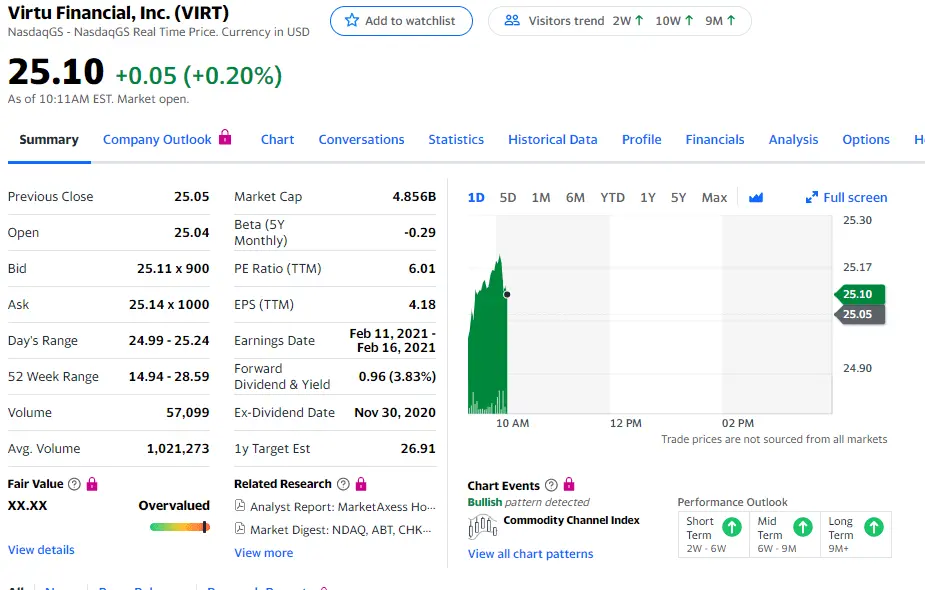Expand chart with Full screen arrows icon
Screen dimensions: 925x590
coord(812,198)
